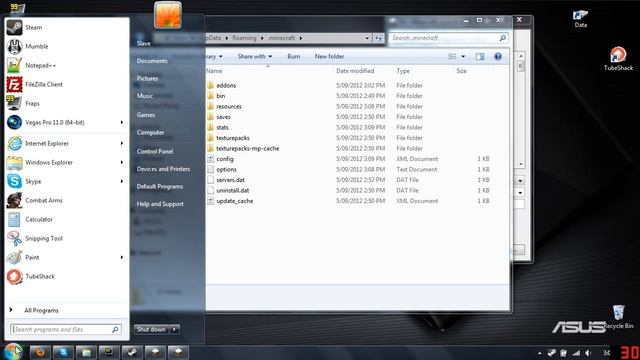Open the Steam taskbar button
640x360 pixels.
tap(131, 352)
